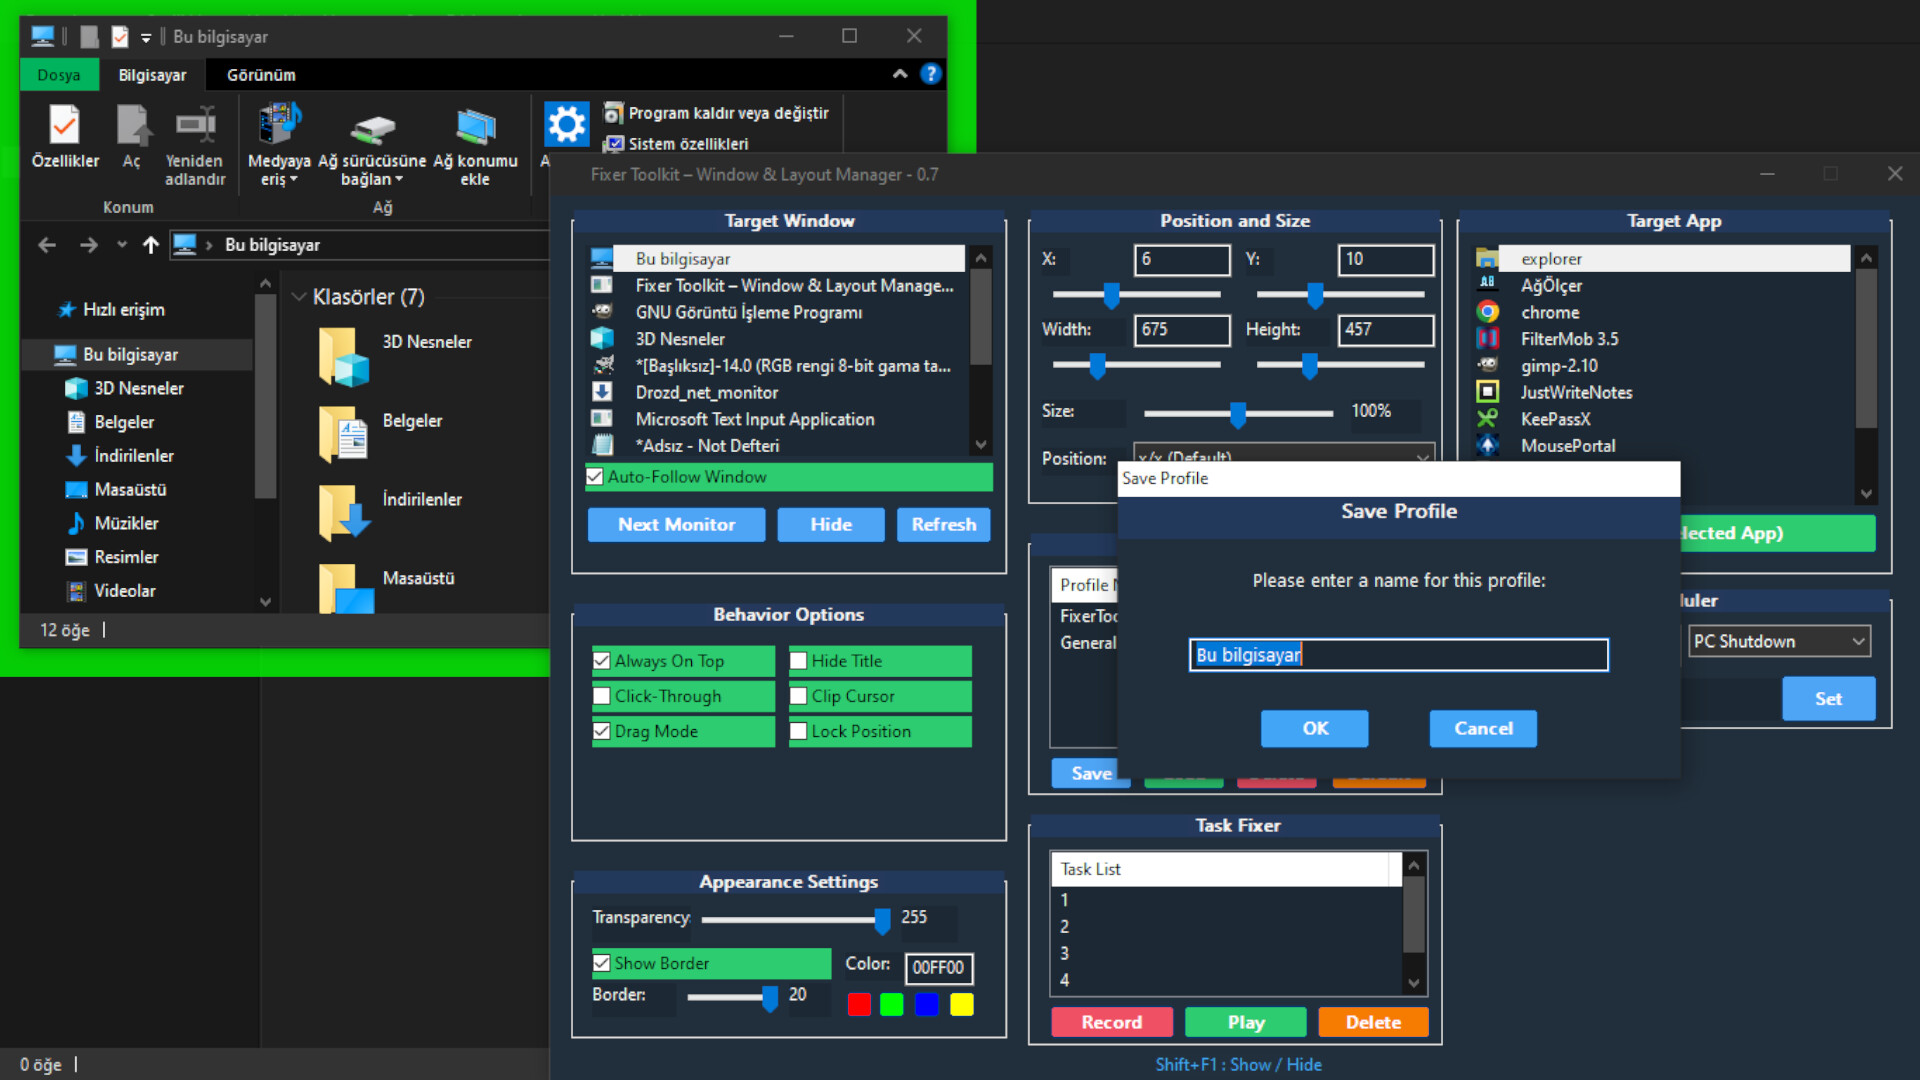This screenshot has width=1920, height=1080.
Task: Open the Dosya menu
Action: click(x=58, y=74)
